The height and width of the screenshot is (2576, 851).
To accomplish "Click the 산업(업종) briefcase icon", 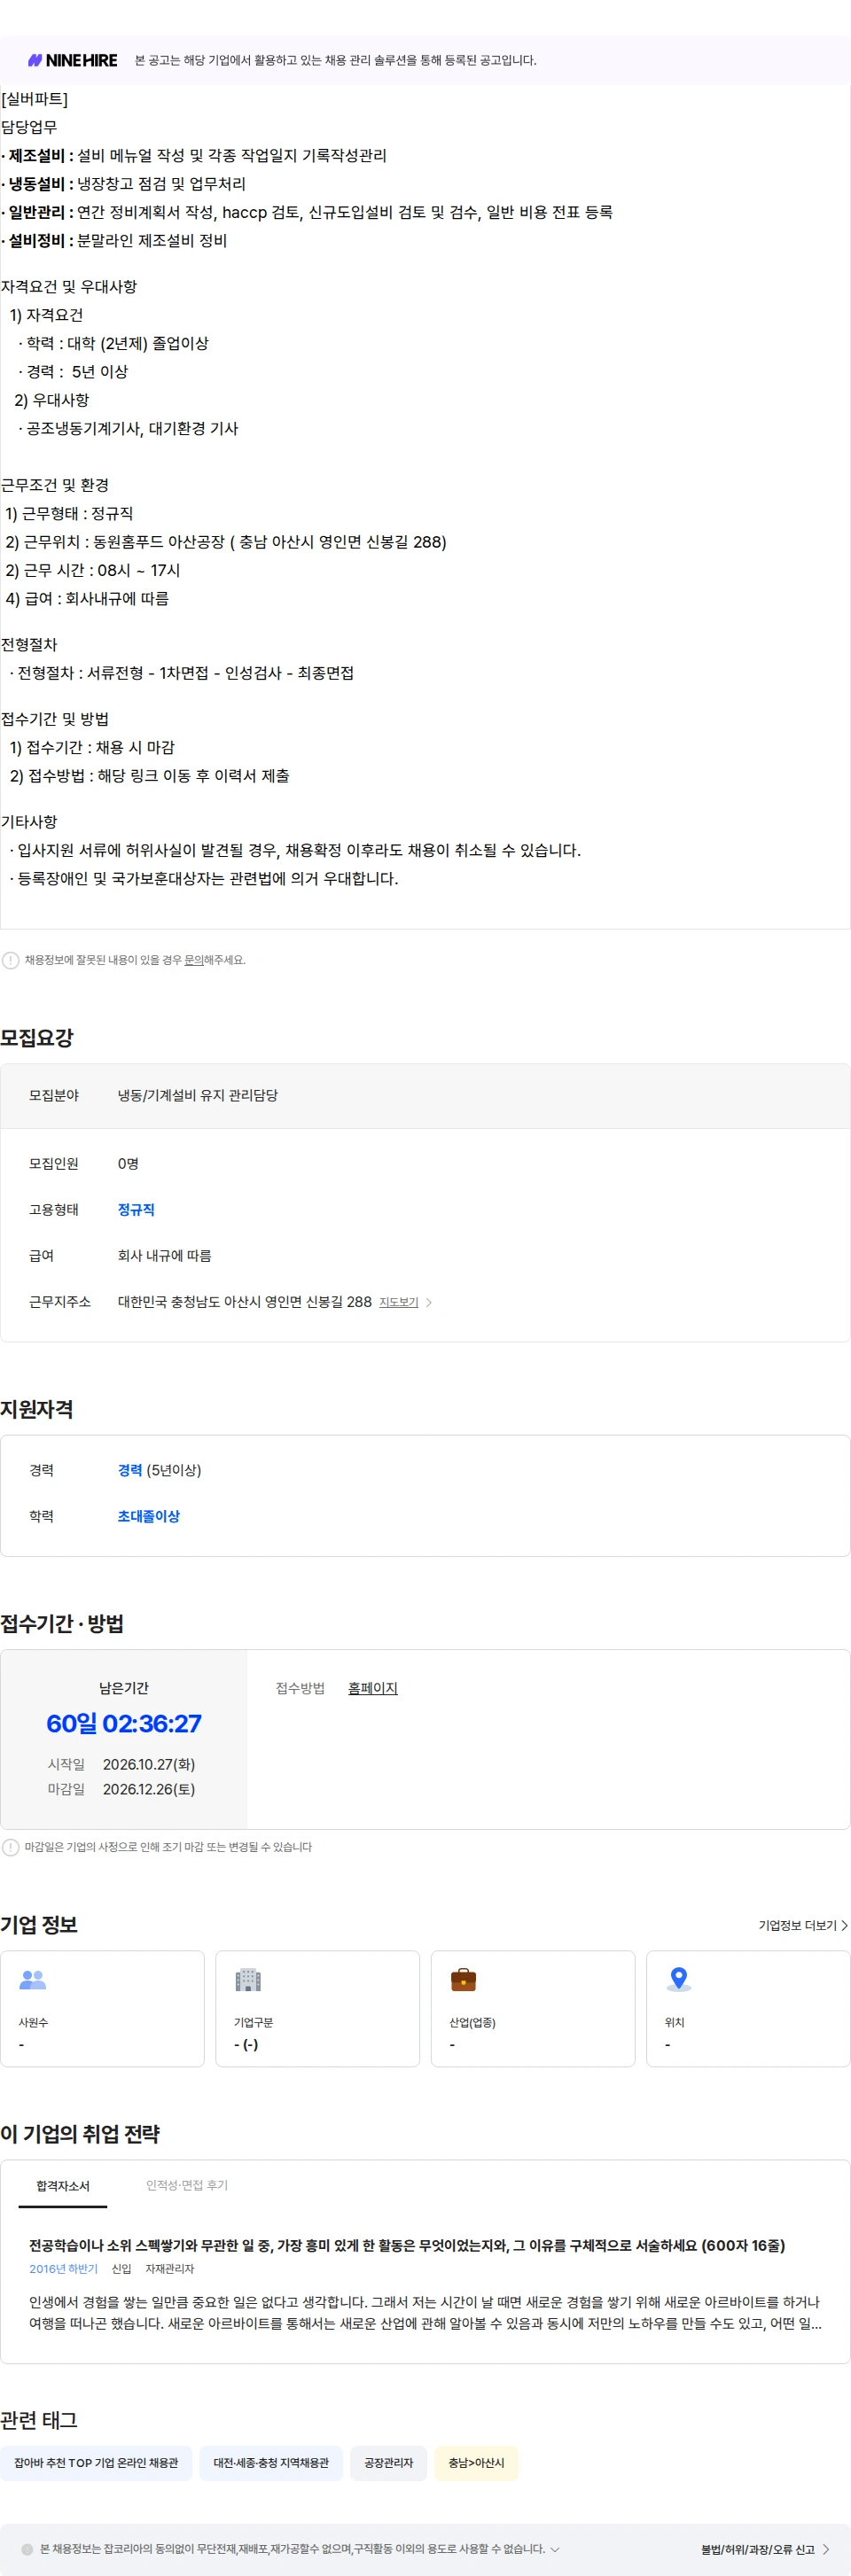I will coord(463,1979).
